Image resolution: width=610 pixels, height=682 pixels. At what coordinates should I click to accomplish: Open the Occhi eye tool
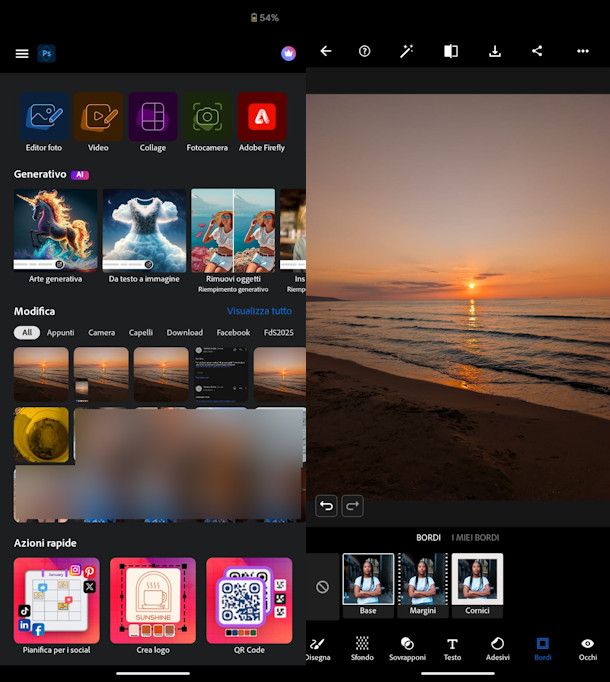click(x=588, y=649)
